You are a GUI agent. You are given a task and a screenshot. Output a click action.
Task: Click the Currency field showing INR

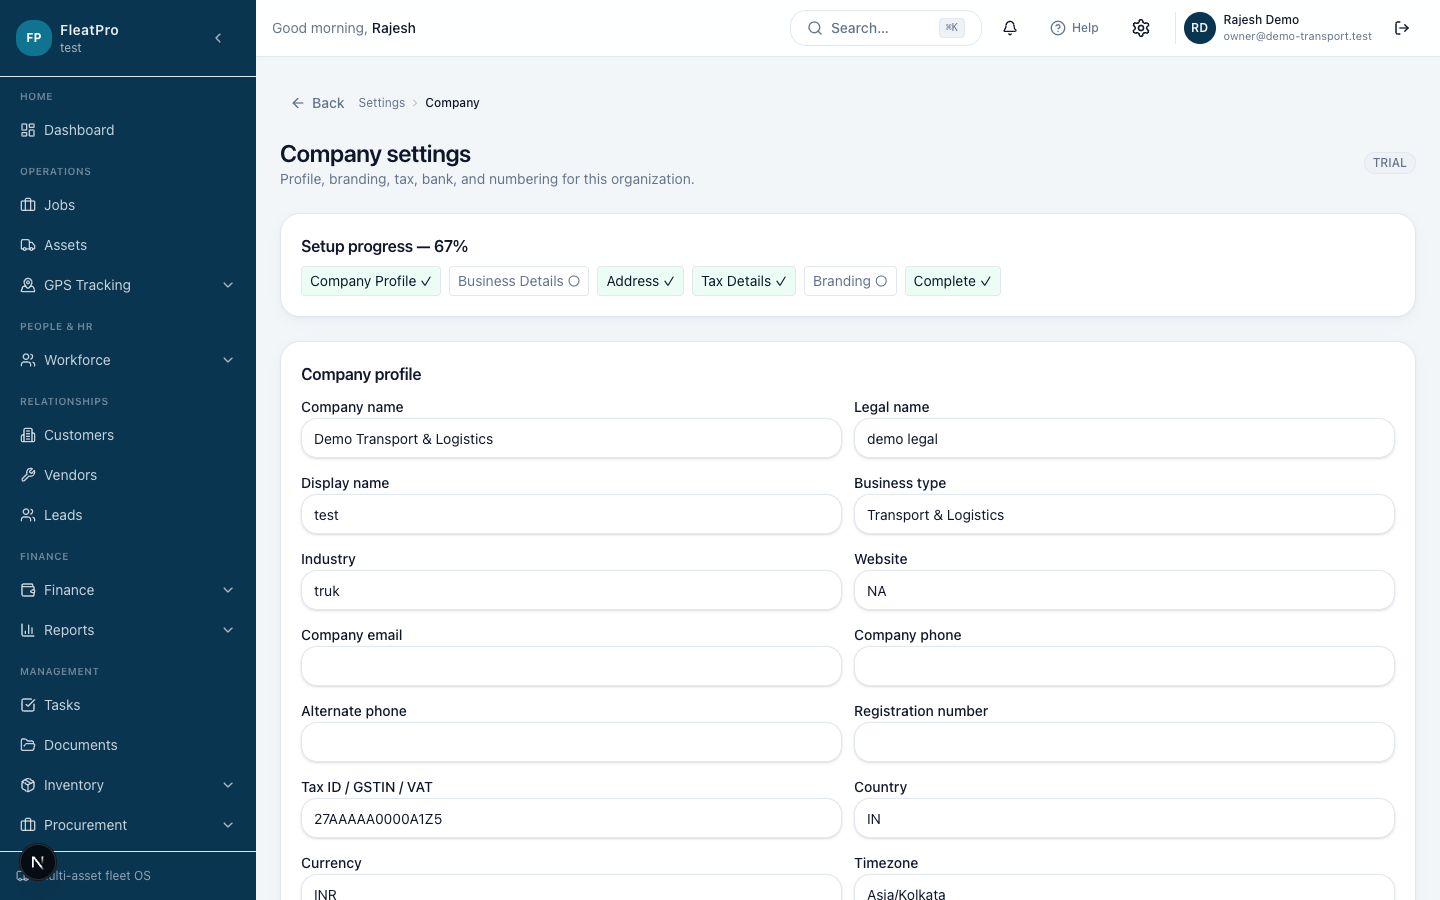tap(571, 888)
